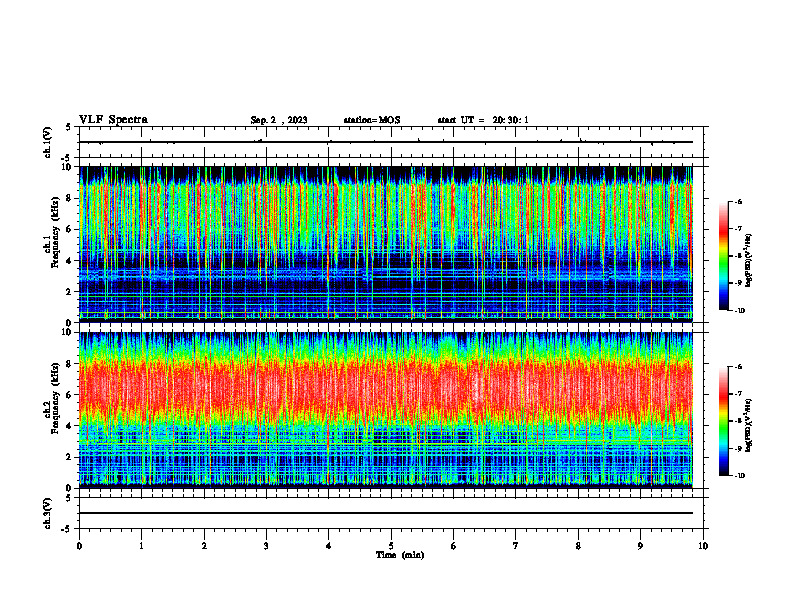Click the "ch.3(V)" axis label

pos(48,513)
